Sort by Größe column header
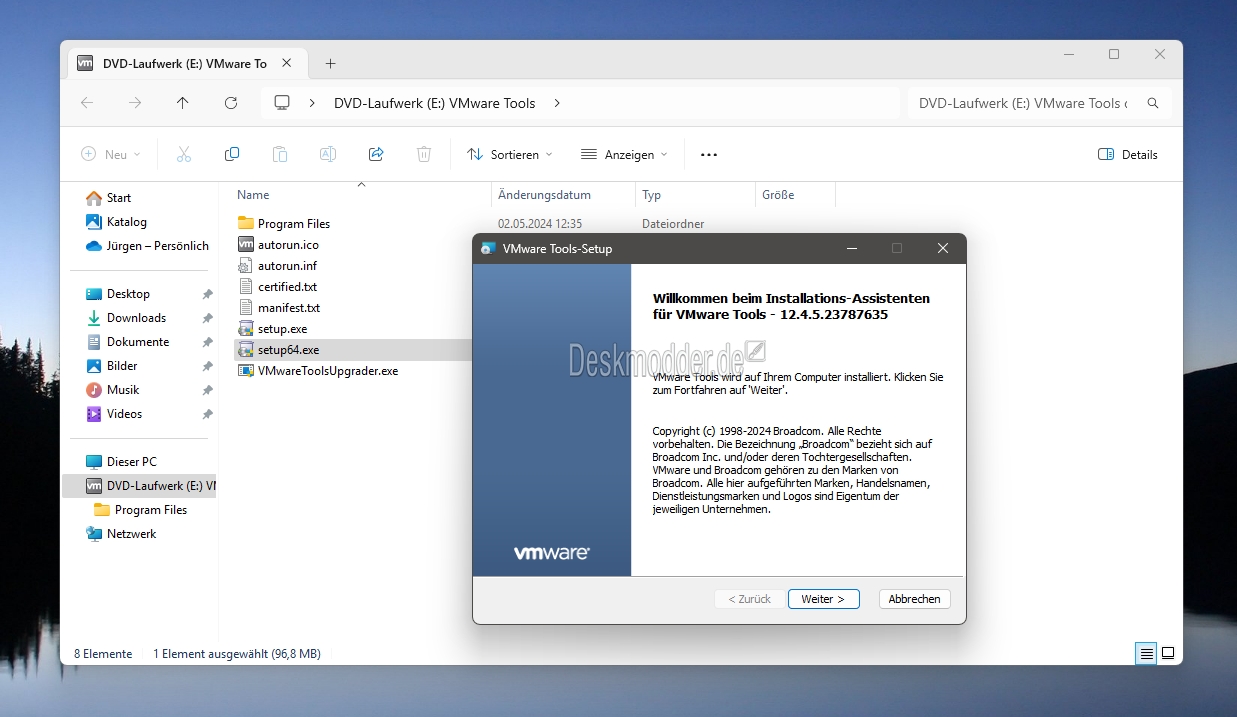1237x717 pixels. coord(778,195)
